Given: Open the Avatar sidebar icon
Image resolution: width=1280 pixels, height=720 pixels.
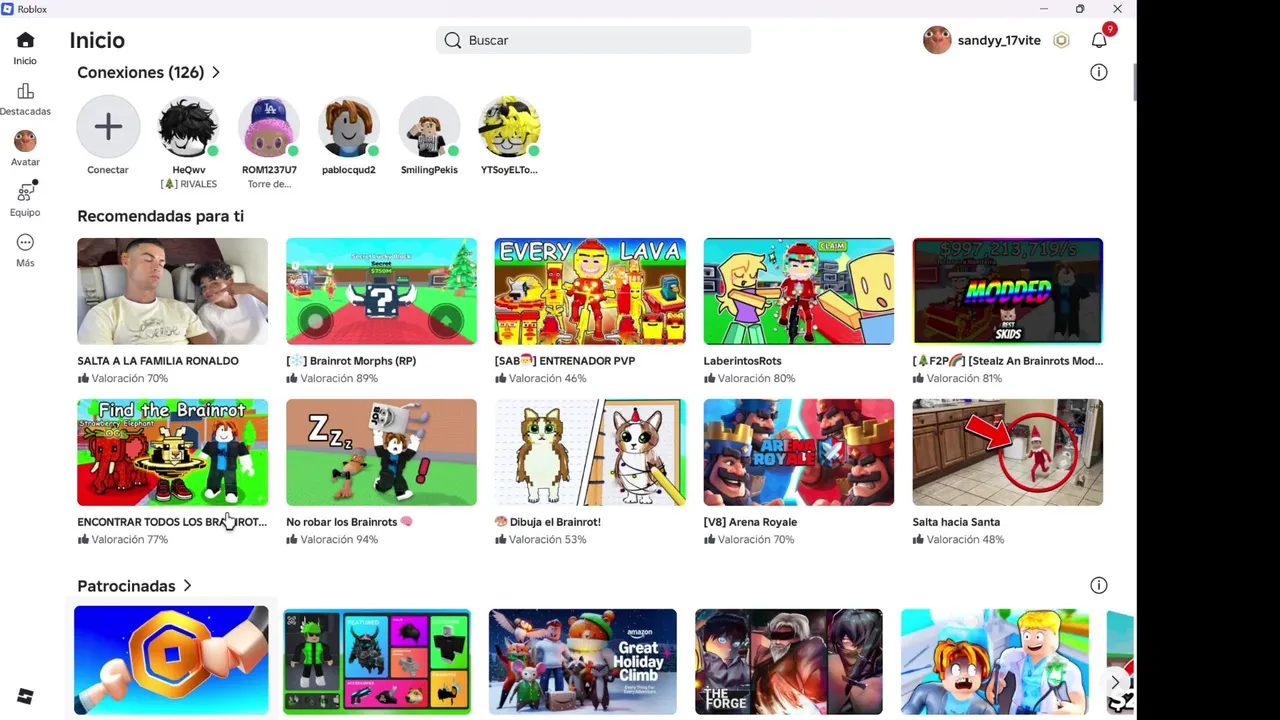Looking at the screenshot, I should tap(25, 141).
